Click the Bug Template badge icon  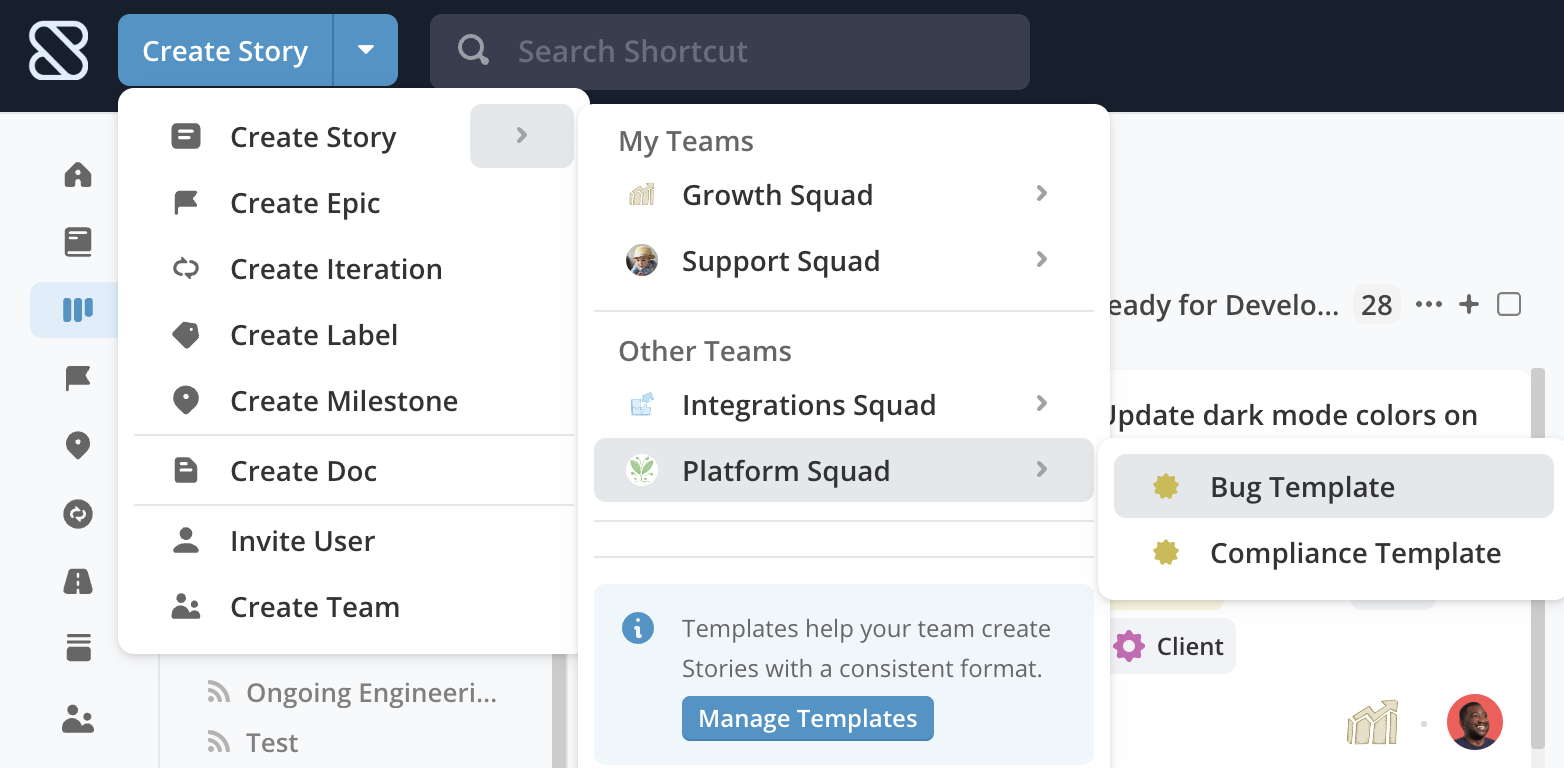[x=1166, y=487]
